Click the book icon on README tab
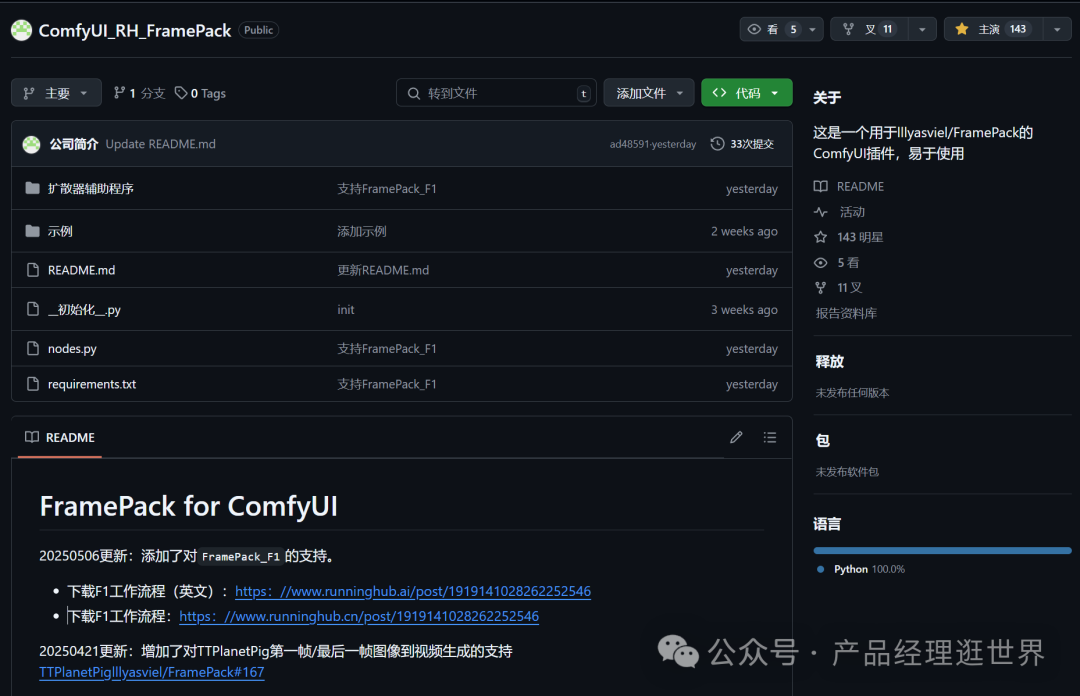This screenshot has height=696, width=1080. coord(32,437)
